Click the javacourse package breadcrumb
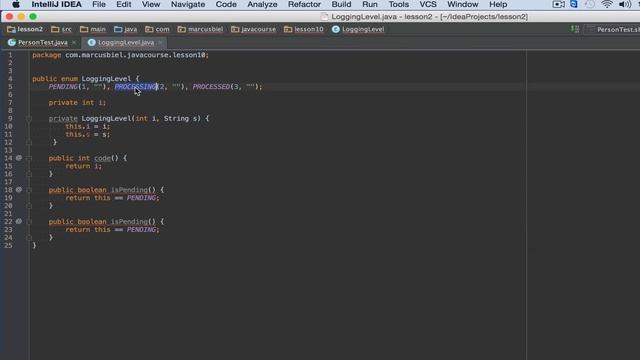Screen dimensions: 640x360 (x=253, y=29)
